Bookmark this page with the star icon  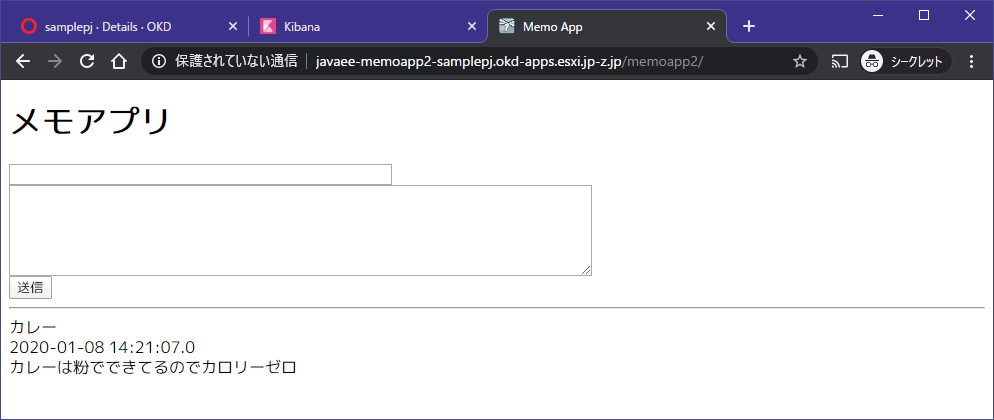(800, 61)
